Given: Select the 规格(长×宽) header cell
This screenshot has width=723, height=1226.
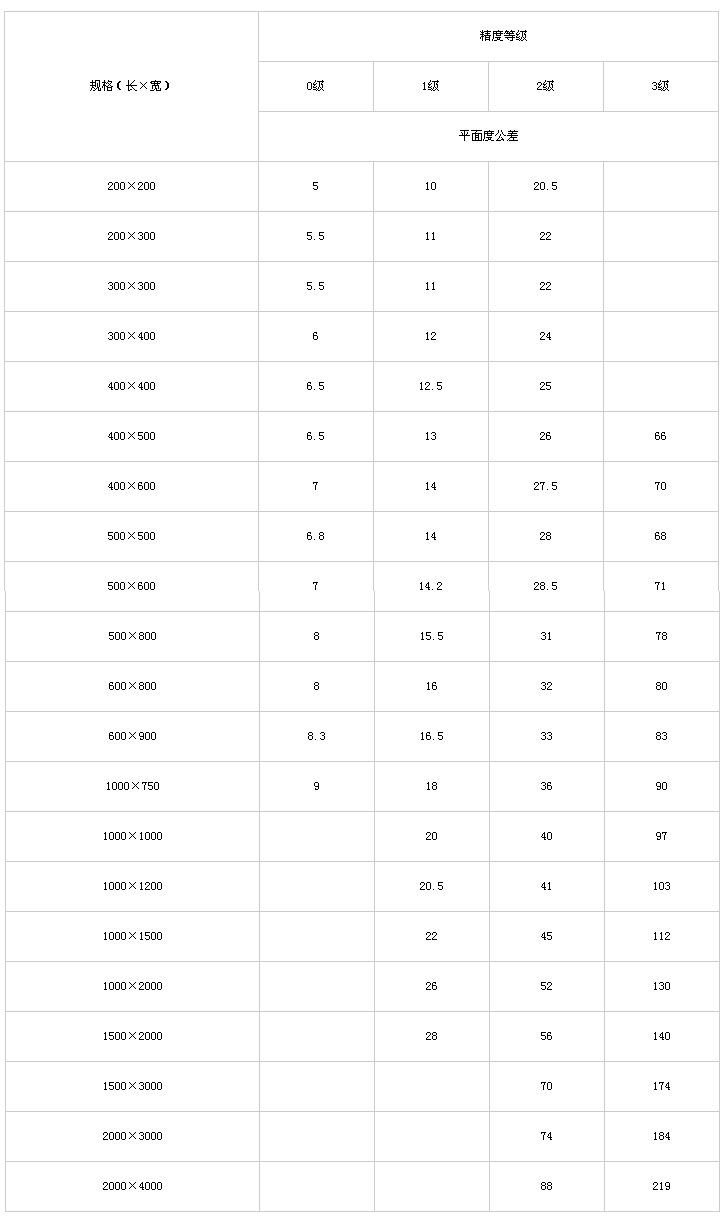Looking at the screenshot, I should point(131,86).
